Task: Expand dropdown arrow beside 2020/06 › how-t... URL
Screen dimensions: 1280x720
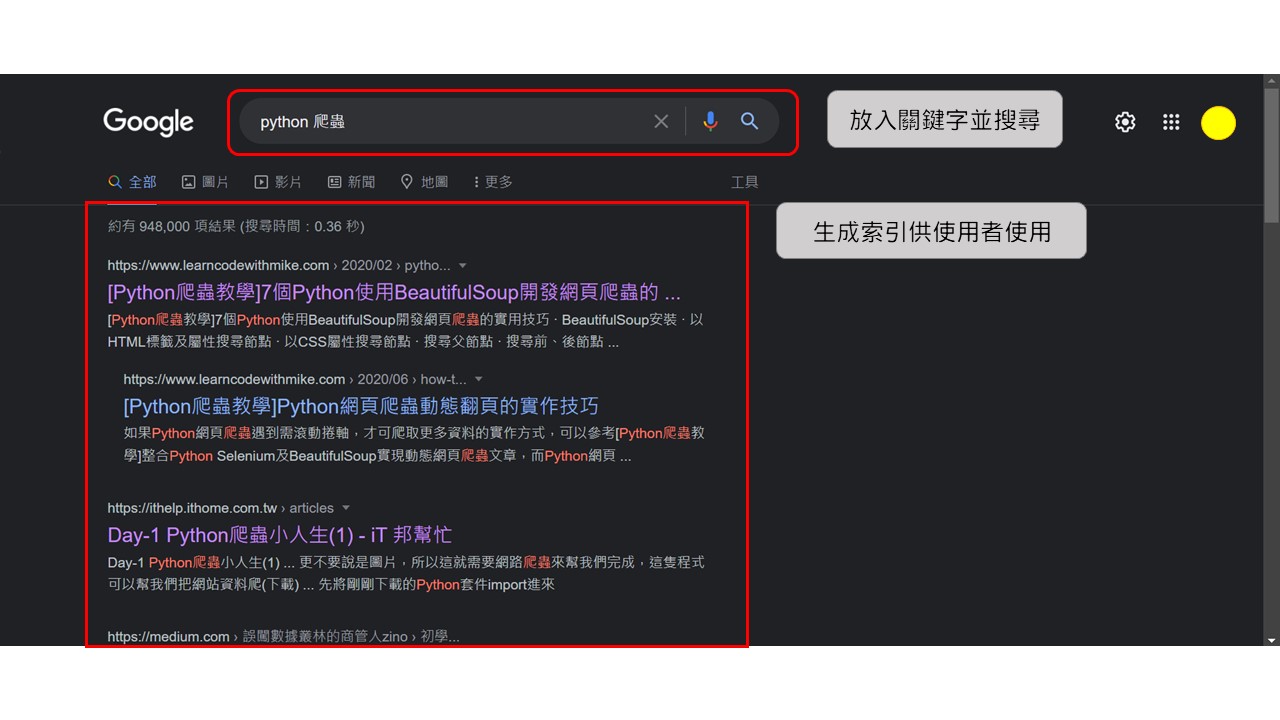Action: (x=478, y=380)
